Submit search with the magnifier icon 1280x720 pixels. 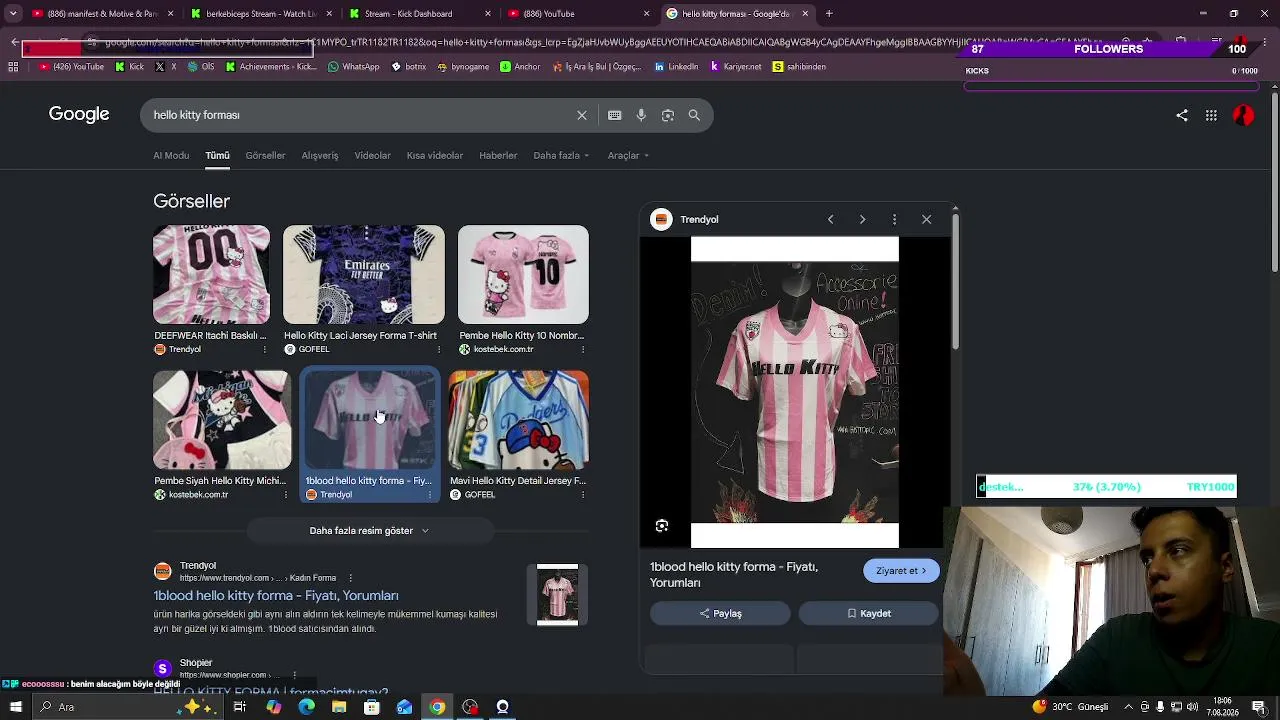(694, 115)
